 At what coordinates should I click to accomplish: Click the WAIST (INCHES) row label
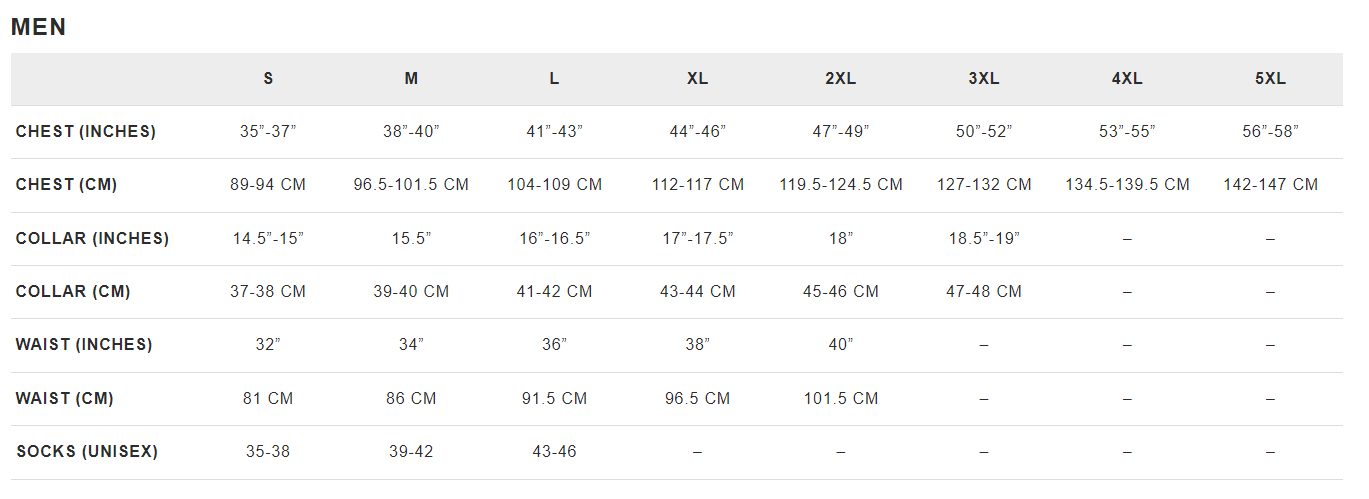tap(84, 345)
